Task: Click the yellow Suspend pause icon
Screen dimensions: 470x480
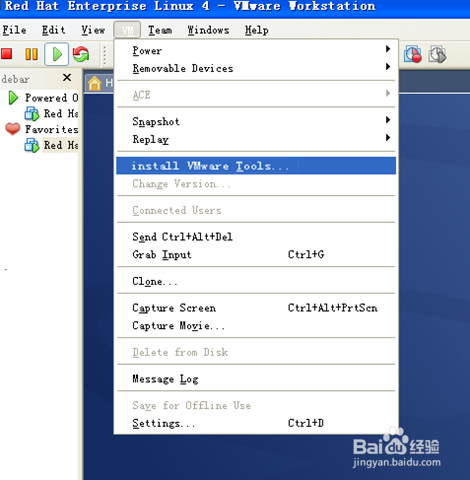Action: click(x=31, y=54)
